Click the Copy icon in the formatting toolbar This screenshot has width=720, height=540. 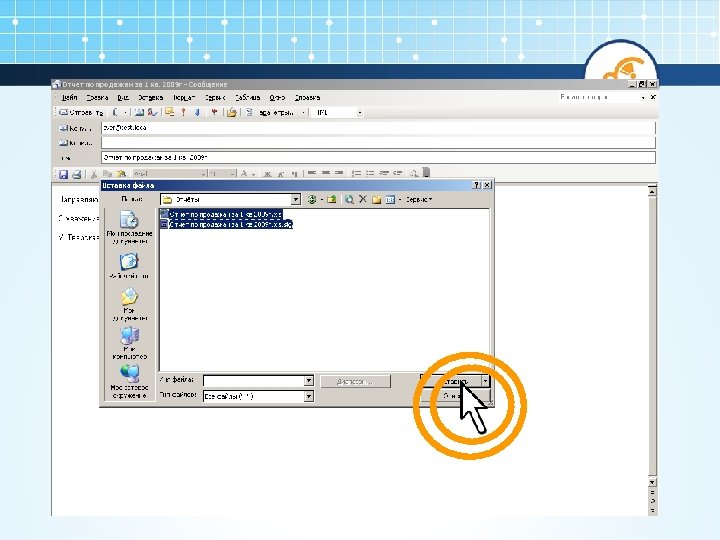tap(107, 174)
